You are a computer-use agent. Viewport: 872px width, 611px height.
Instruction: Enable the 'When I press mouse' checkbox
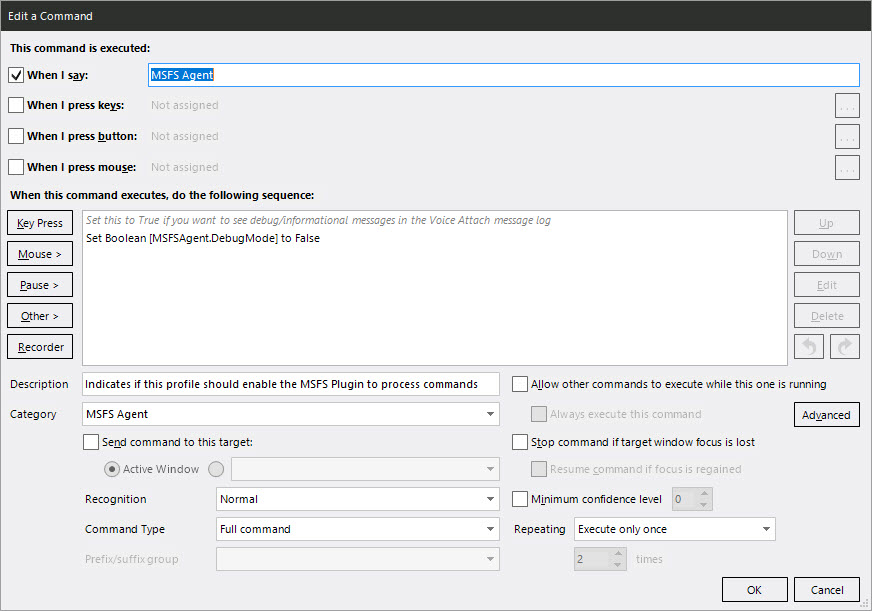[16, 167]
